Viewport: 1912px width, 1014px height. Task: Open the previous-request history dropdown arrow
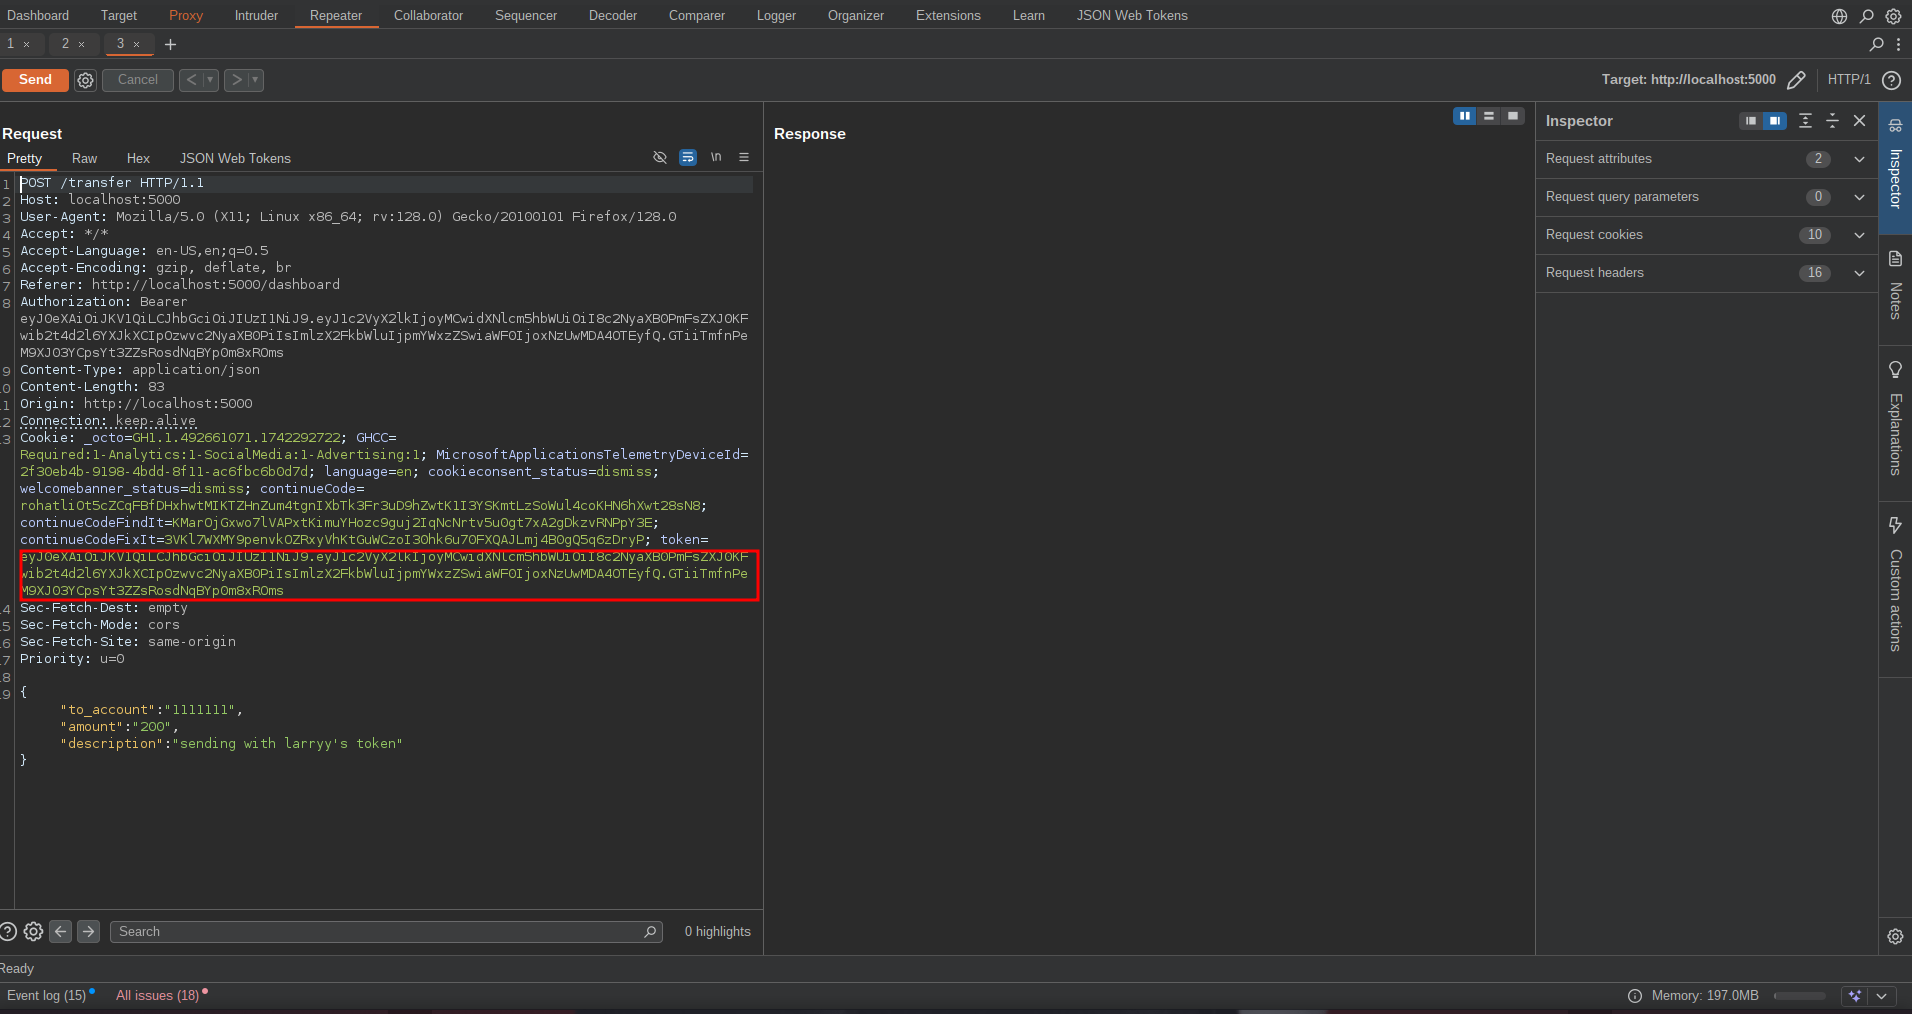(211, 80)
